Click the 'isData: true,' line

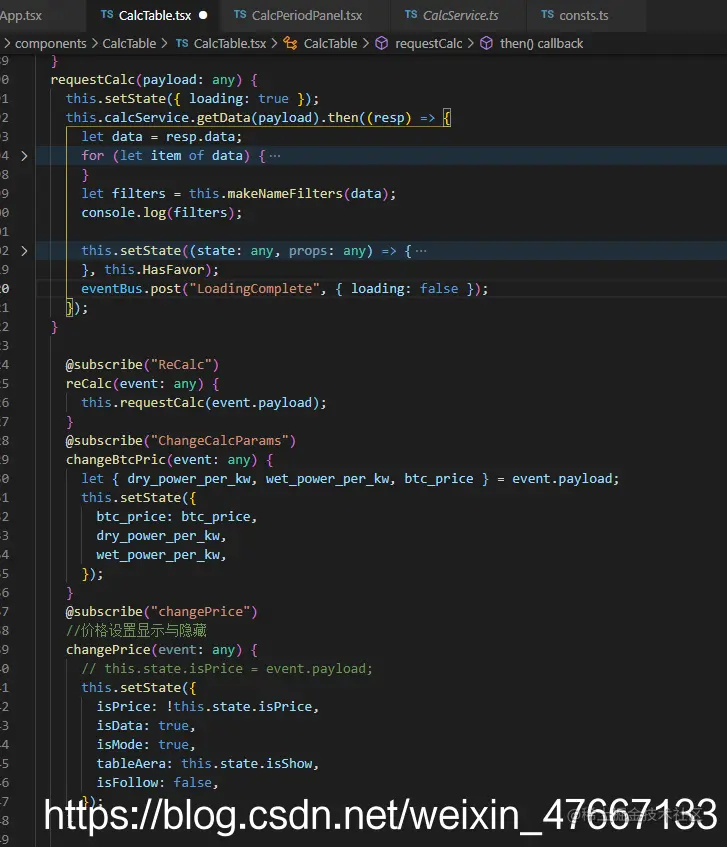click(146, 726)
